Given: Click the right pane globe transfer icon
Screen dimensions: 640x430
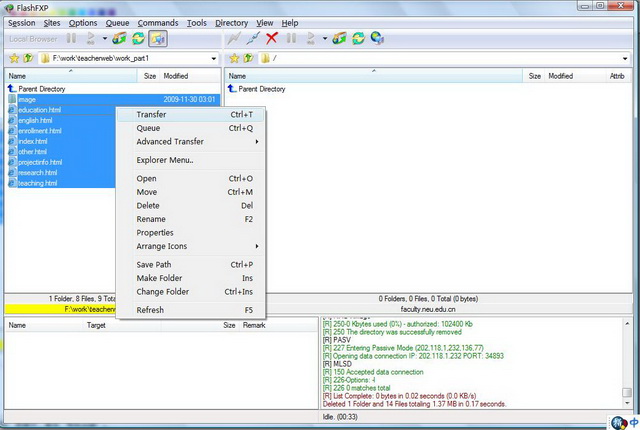Looking at the screenshot, I should pos(339,38).
